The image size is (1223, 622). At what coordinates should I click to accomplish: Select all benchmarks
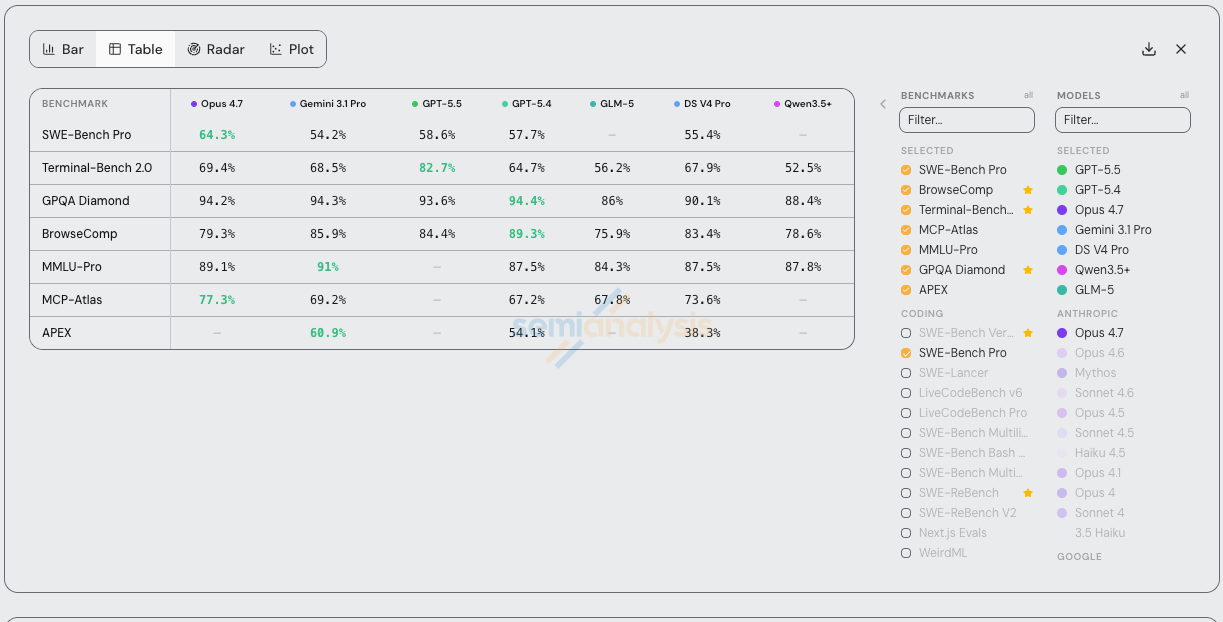pyautogui.click(x=1028, y=96)
